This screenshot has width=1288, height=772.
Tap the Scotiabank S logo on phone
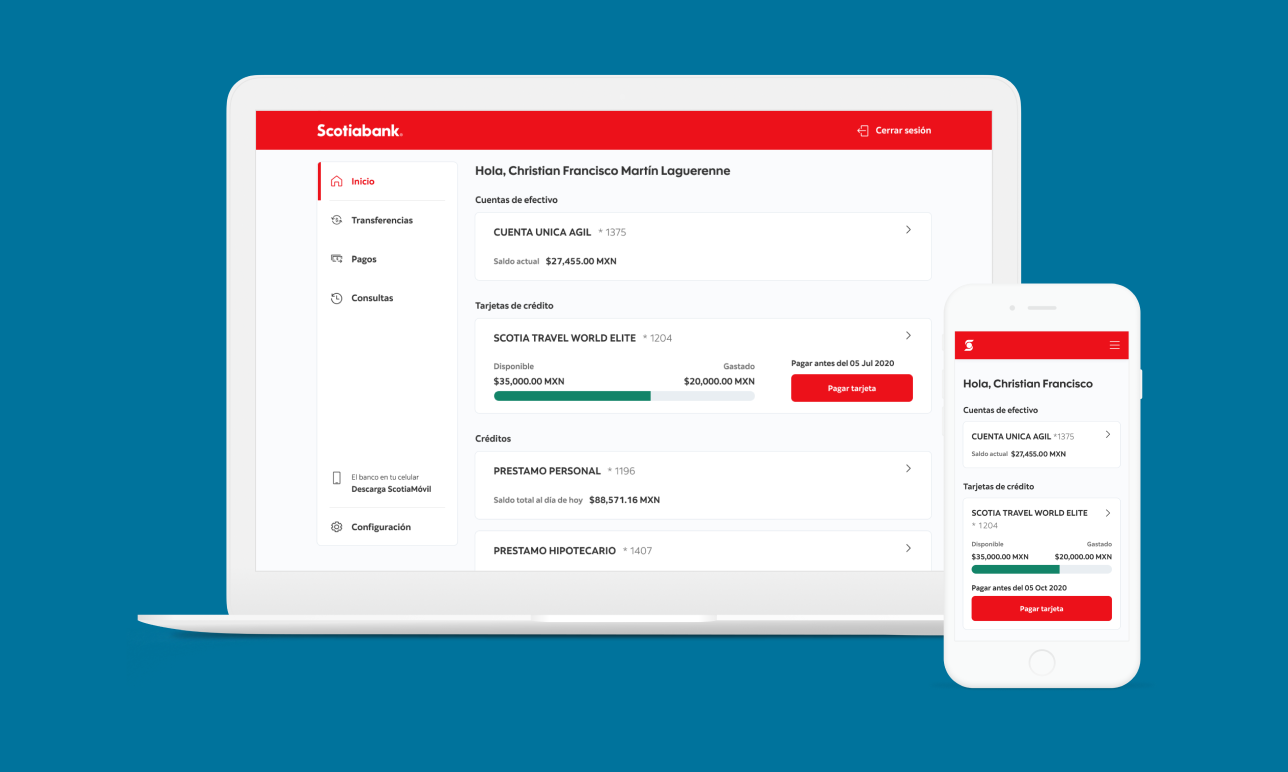click(969, 345)
